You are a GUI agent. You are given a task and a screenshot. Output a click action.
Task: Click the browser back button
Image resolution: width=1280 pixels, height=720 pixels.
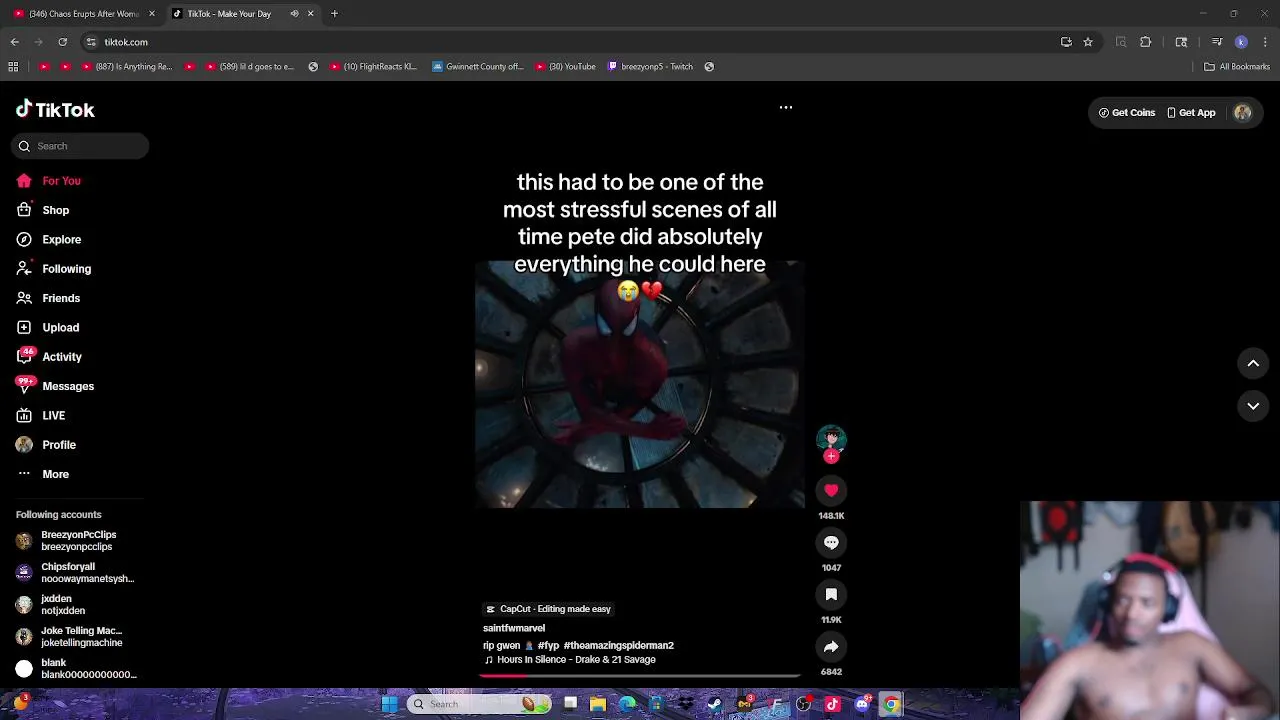point(15,42)
